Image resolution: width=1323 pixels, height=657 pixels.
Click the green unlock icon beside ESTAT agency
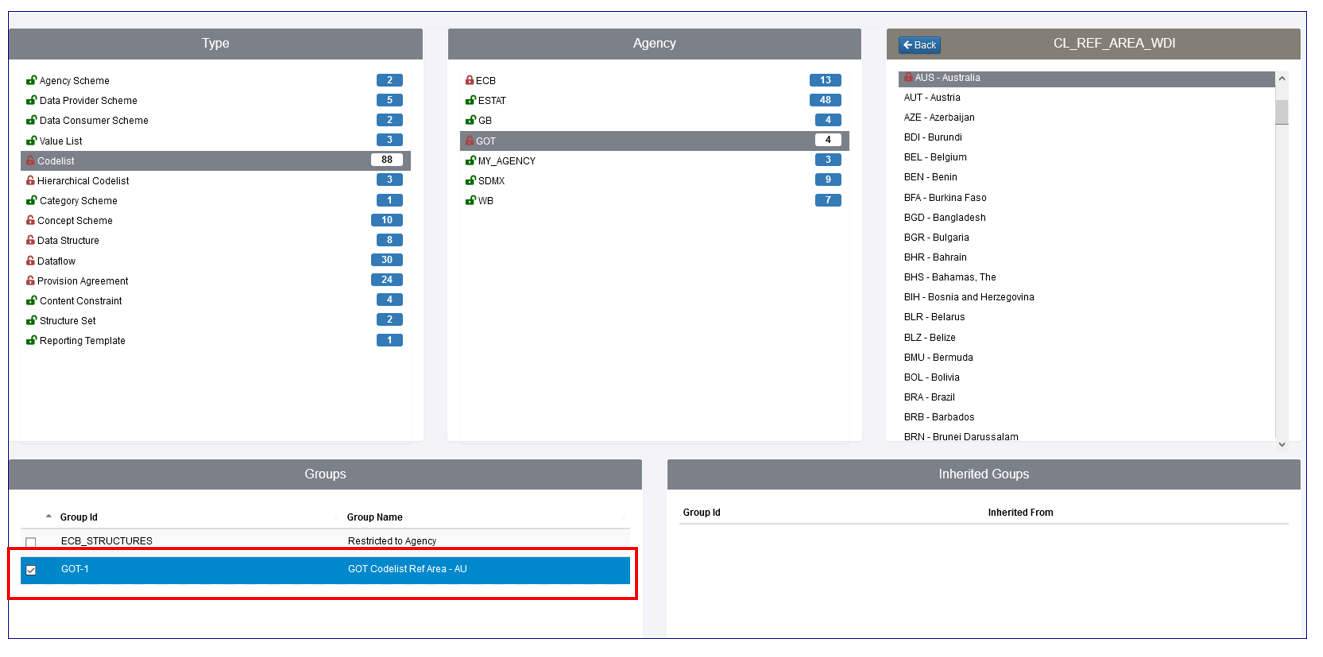pos(470,101)
